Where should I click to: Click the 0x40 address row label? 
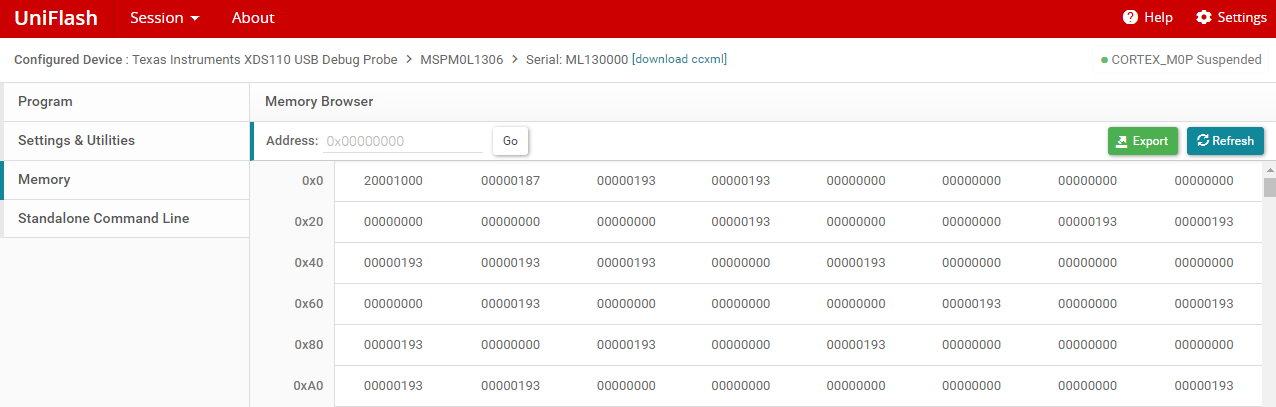tap(309, 263)
